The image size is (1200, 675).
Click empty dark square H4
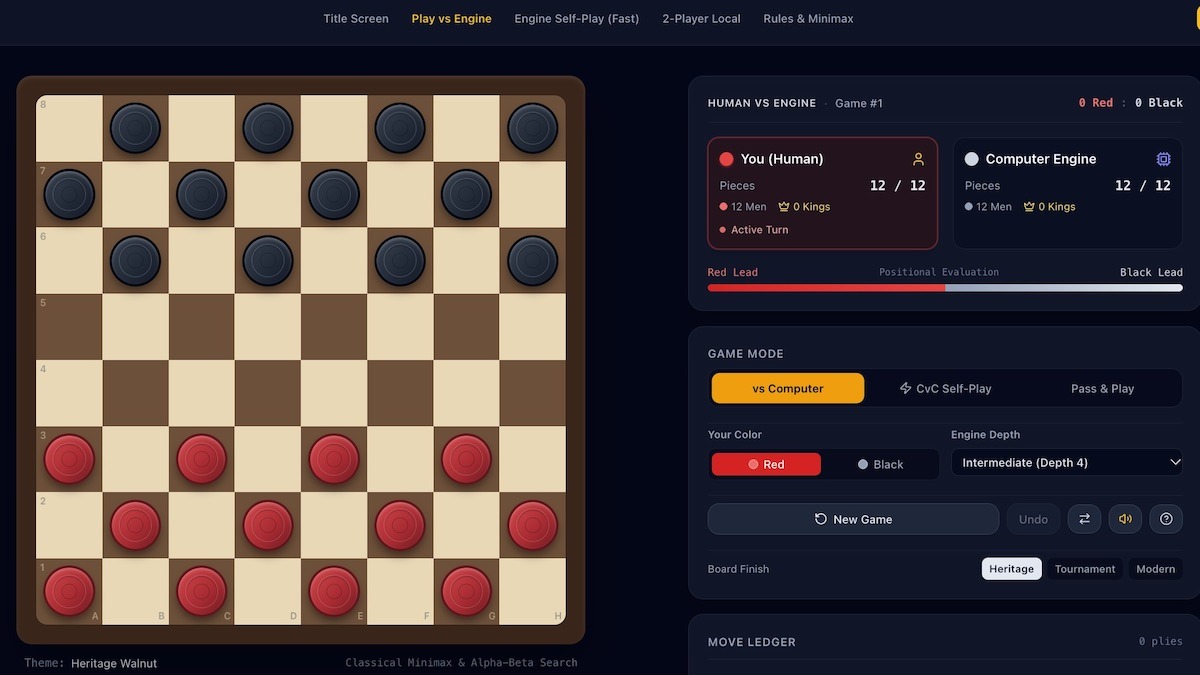coord(532,393)
